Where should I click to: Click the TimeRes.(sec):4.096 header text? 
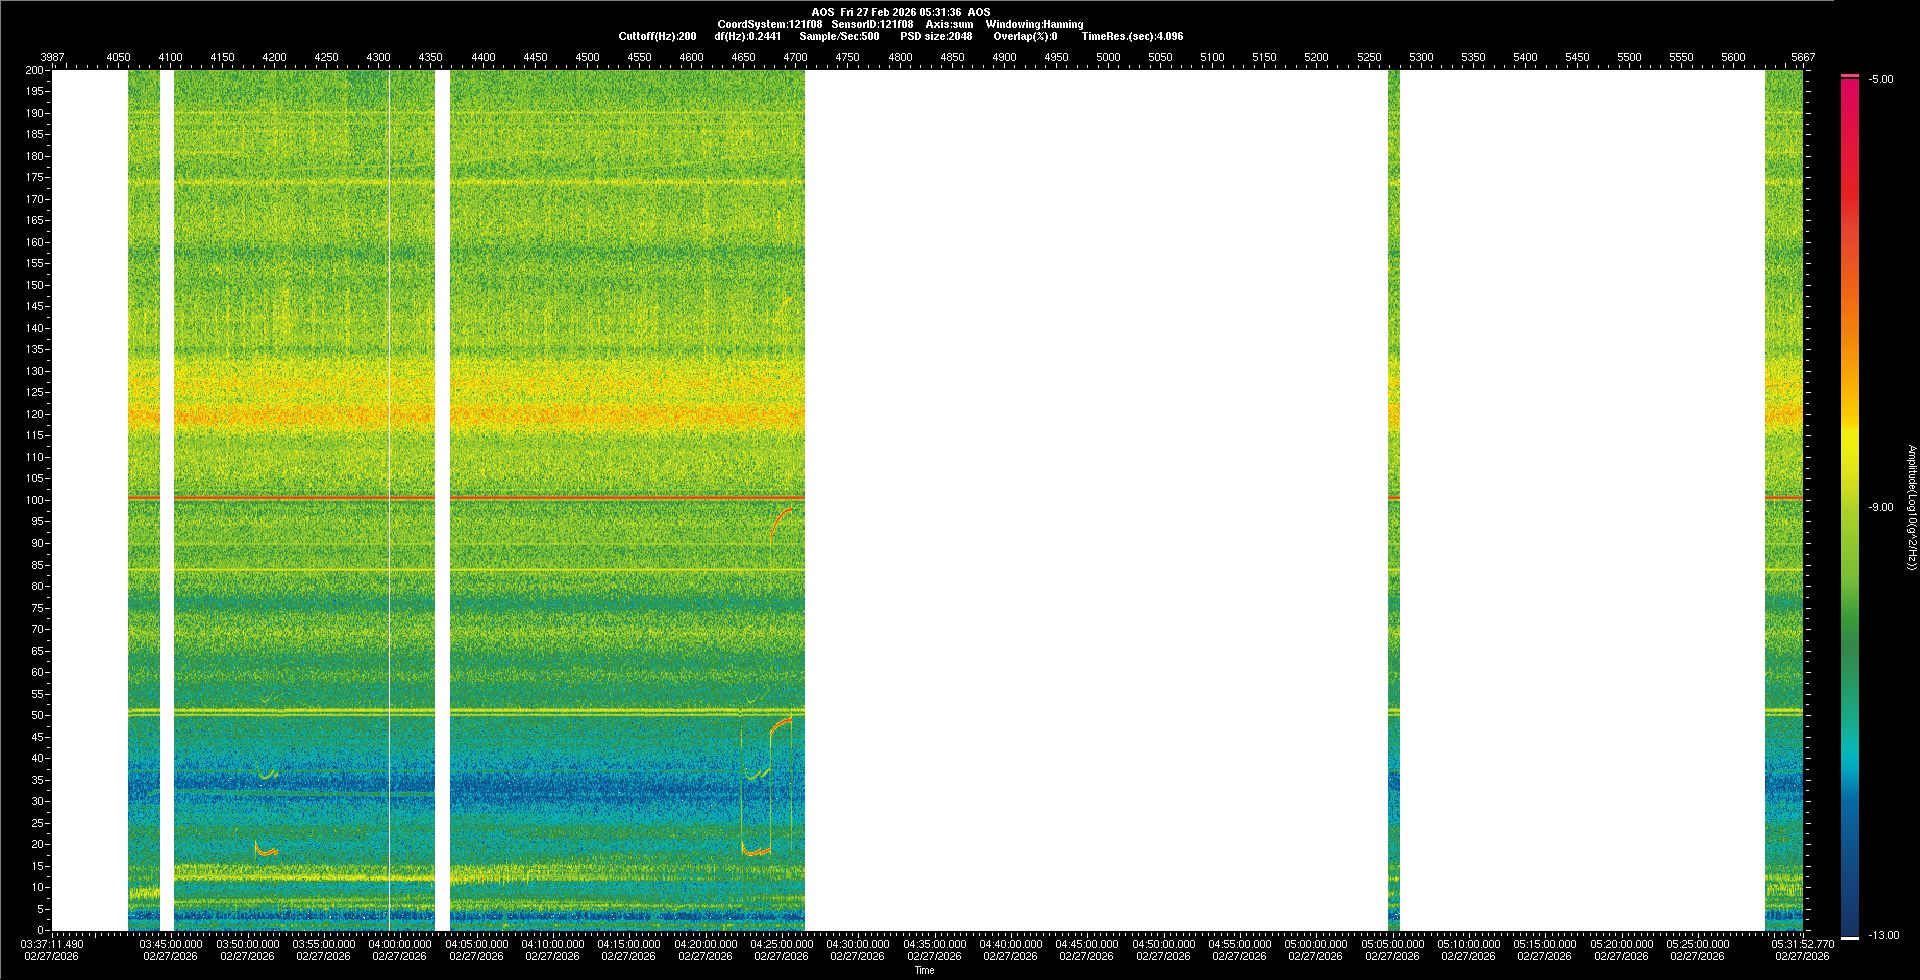click(x=1131, y=36)
